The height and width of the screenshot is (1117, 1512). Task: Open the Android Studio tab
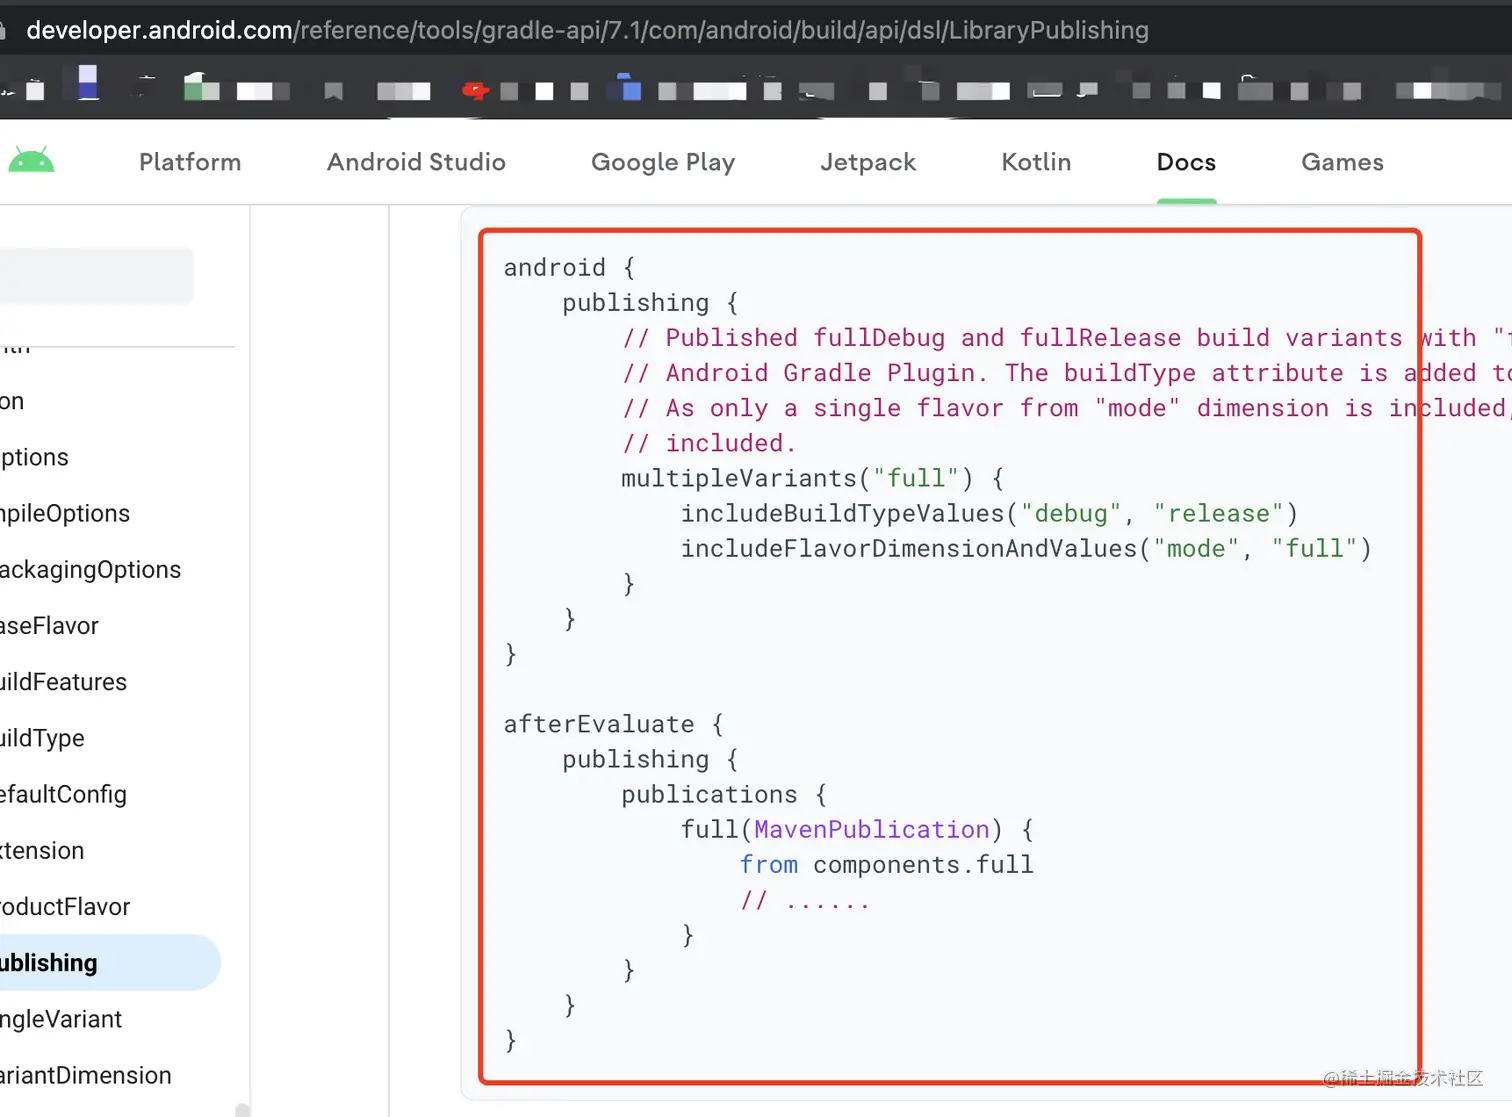coord(416,162)
